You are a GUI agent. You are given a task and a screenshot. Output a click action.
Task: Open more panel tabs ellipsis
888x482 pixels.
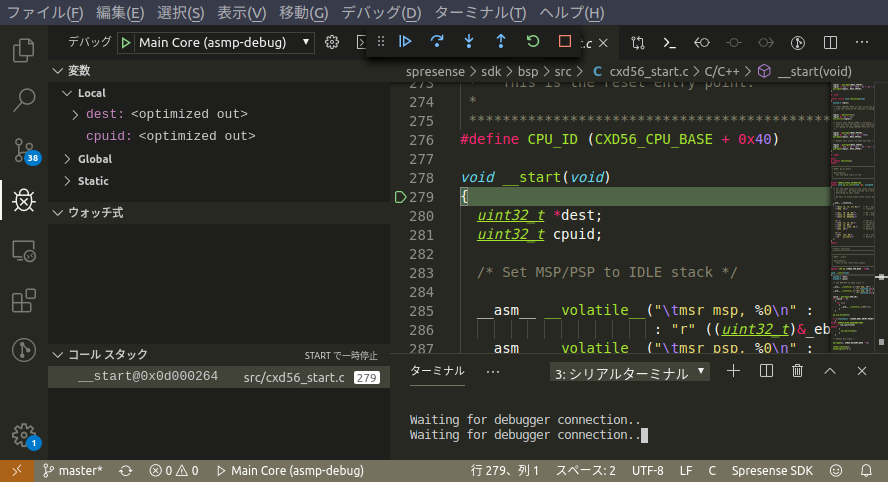click(493, 372)
